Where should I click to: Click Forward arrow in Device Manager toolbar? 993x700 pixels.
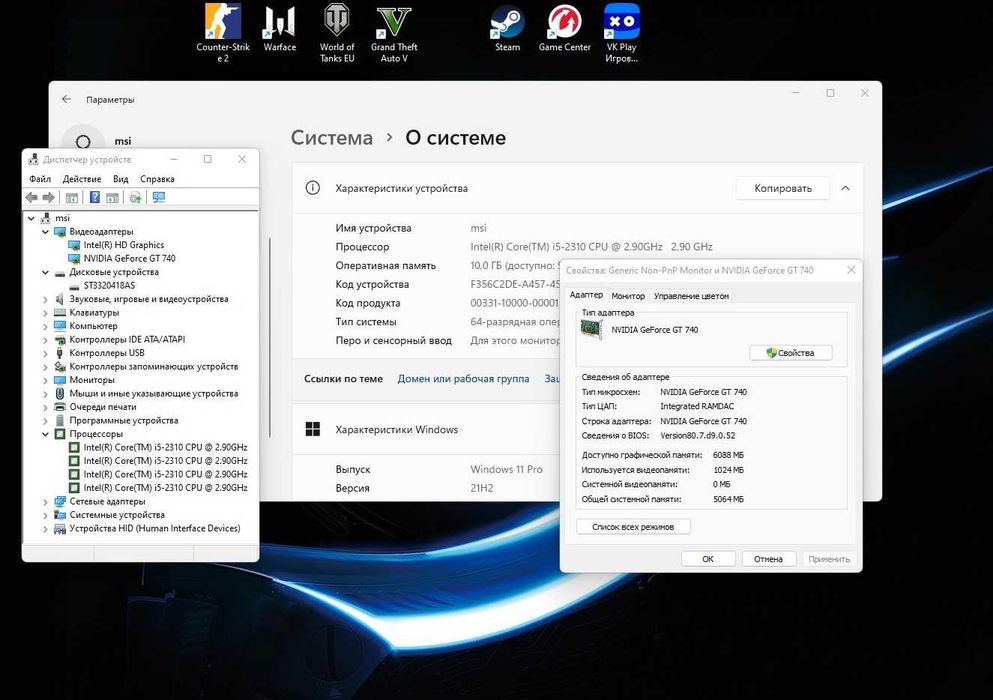coord(49,198)
